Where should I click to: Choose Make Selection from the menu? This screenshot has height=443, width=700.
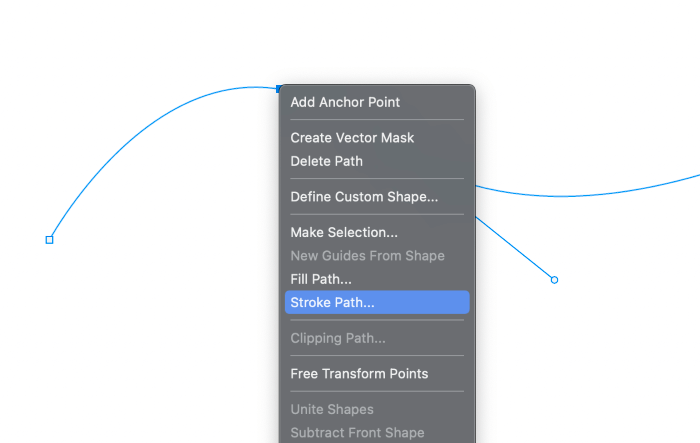(x=344, y=233)
